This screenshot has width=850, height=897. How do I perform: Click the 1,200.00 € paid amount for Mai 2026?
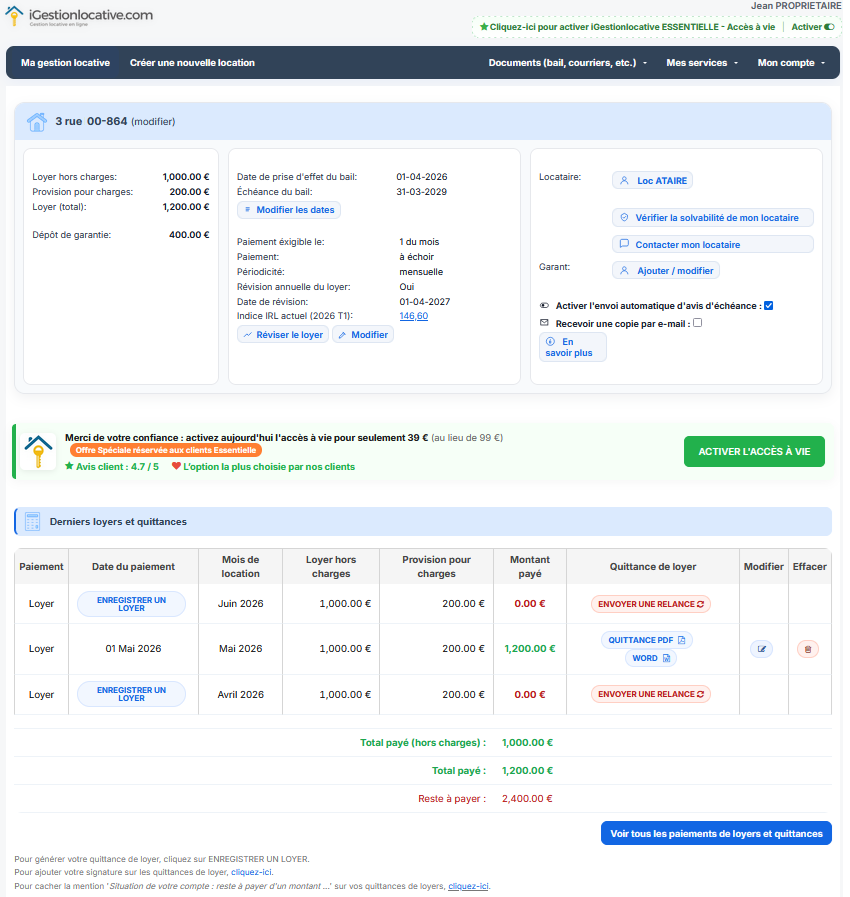point(530,649)
